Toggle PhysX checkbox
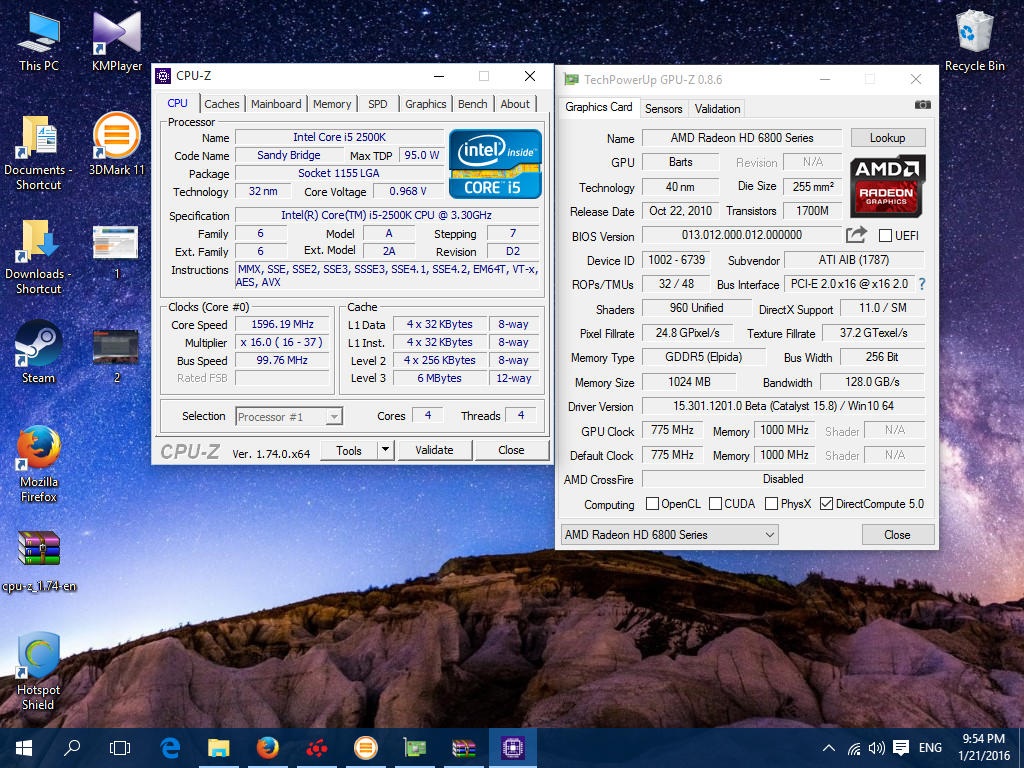 click(x=771, y=504)
